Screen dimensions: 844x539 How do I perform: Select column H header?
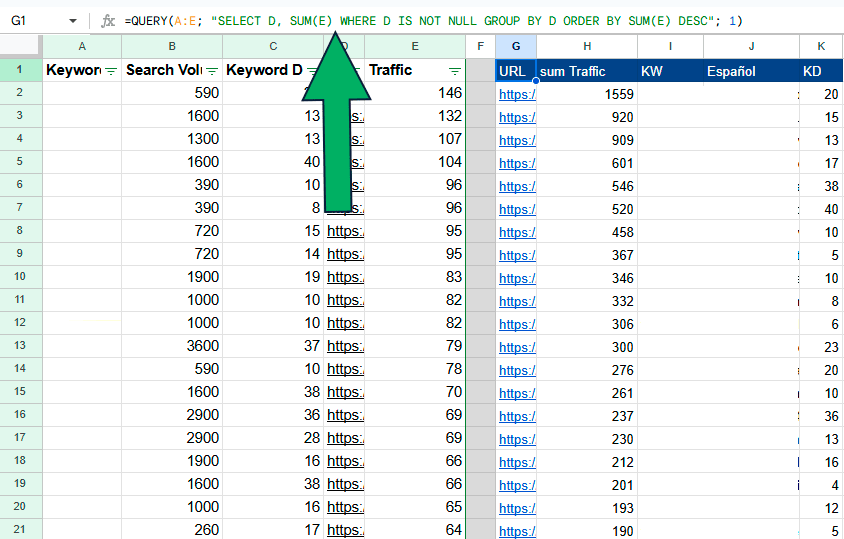tap(586, 47)
